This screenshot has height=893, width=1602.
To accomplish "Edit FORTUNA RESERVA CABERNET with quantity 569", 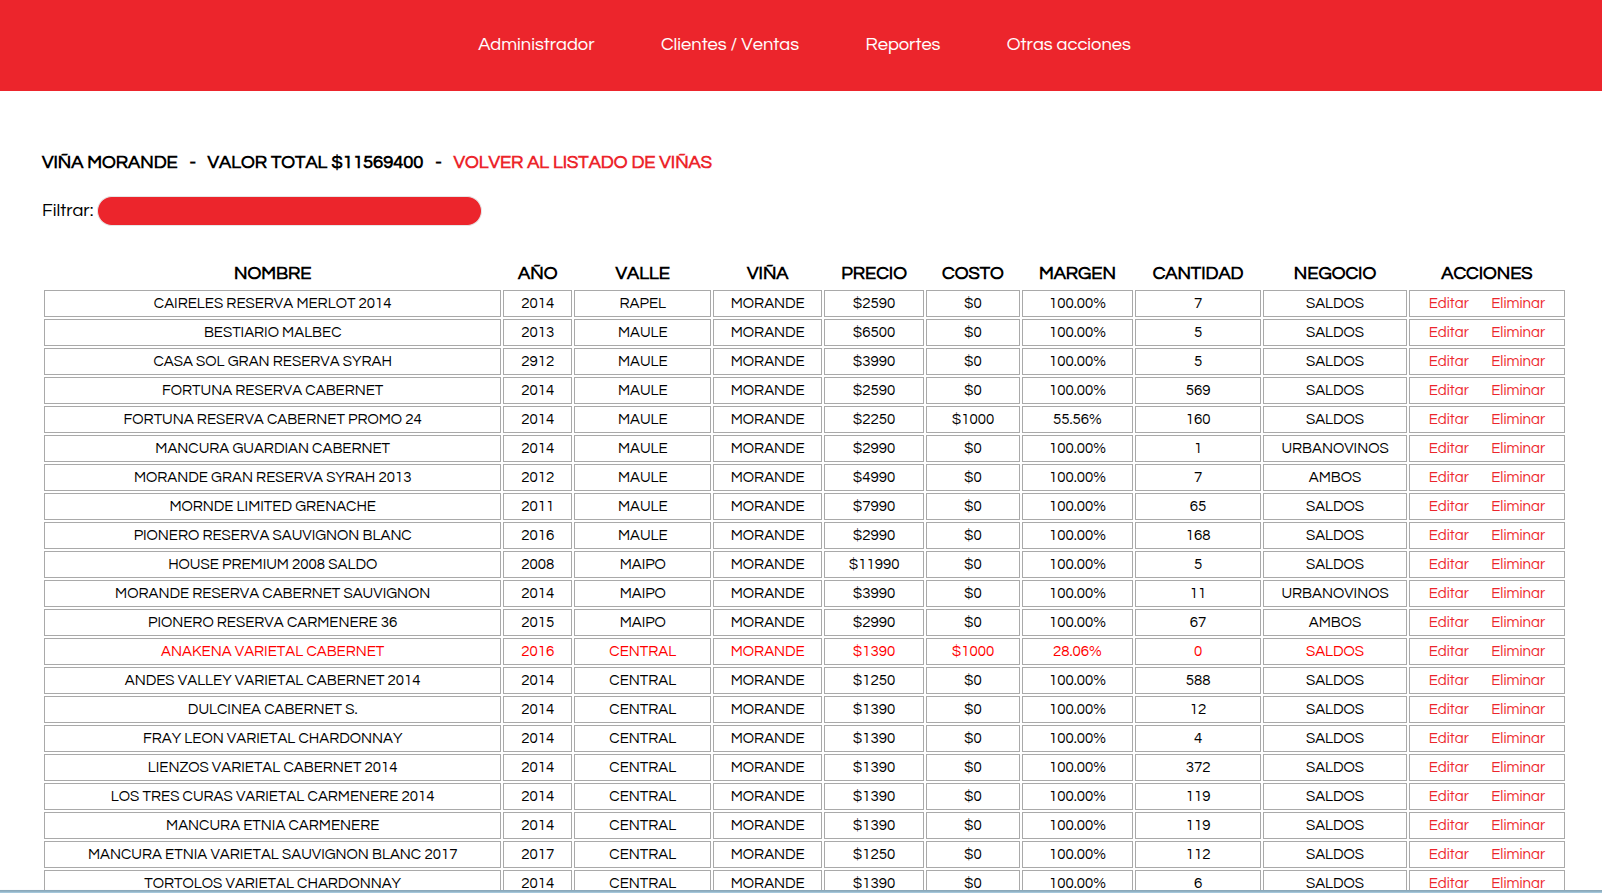I will click(x=1448, y=390).
